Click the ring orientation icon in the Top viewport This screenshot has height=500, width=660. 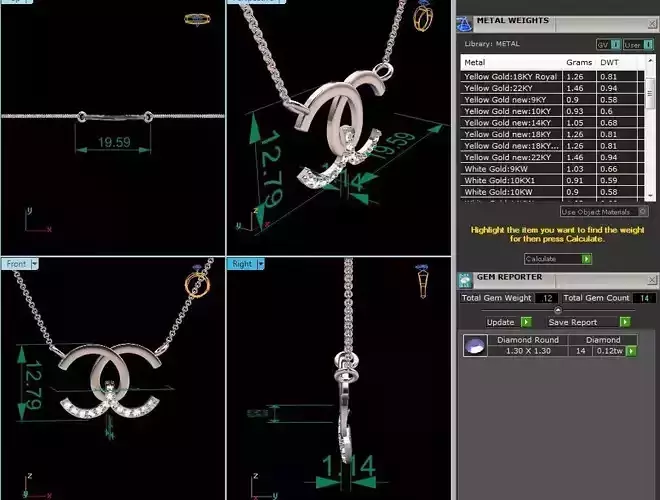pos(197,19)
